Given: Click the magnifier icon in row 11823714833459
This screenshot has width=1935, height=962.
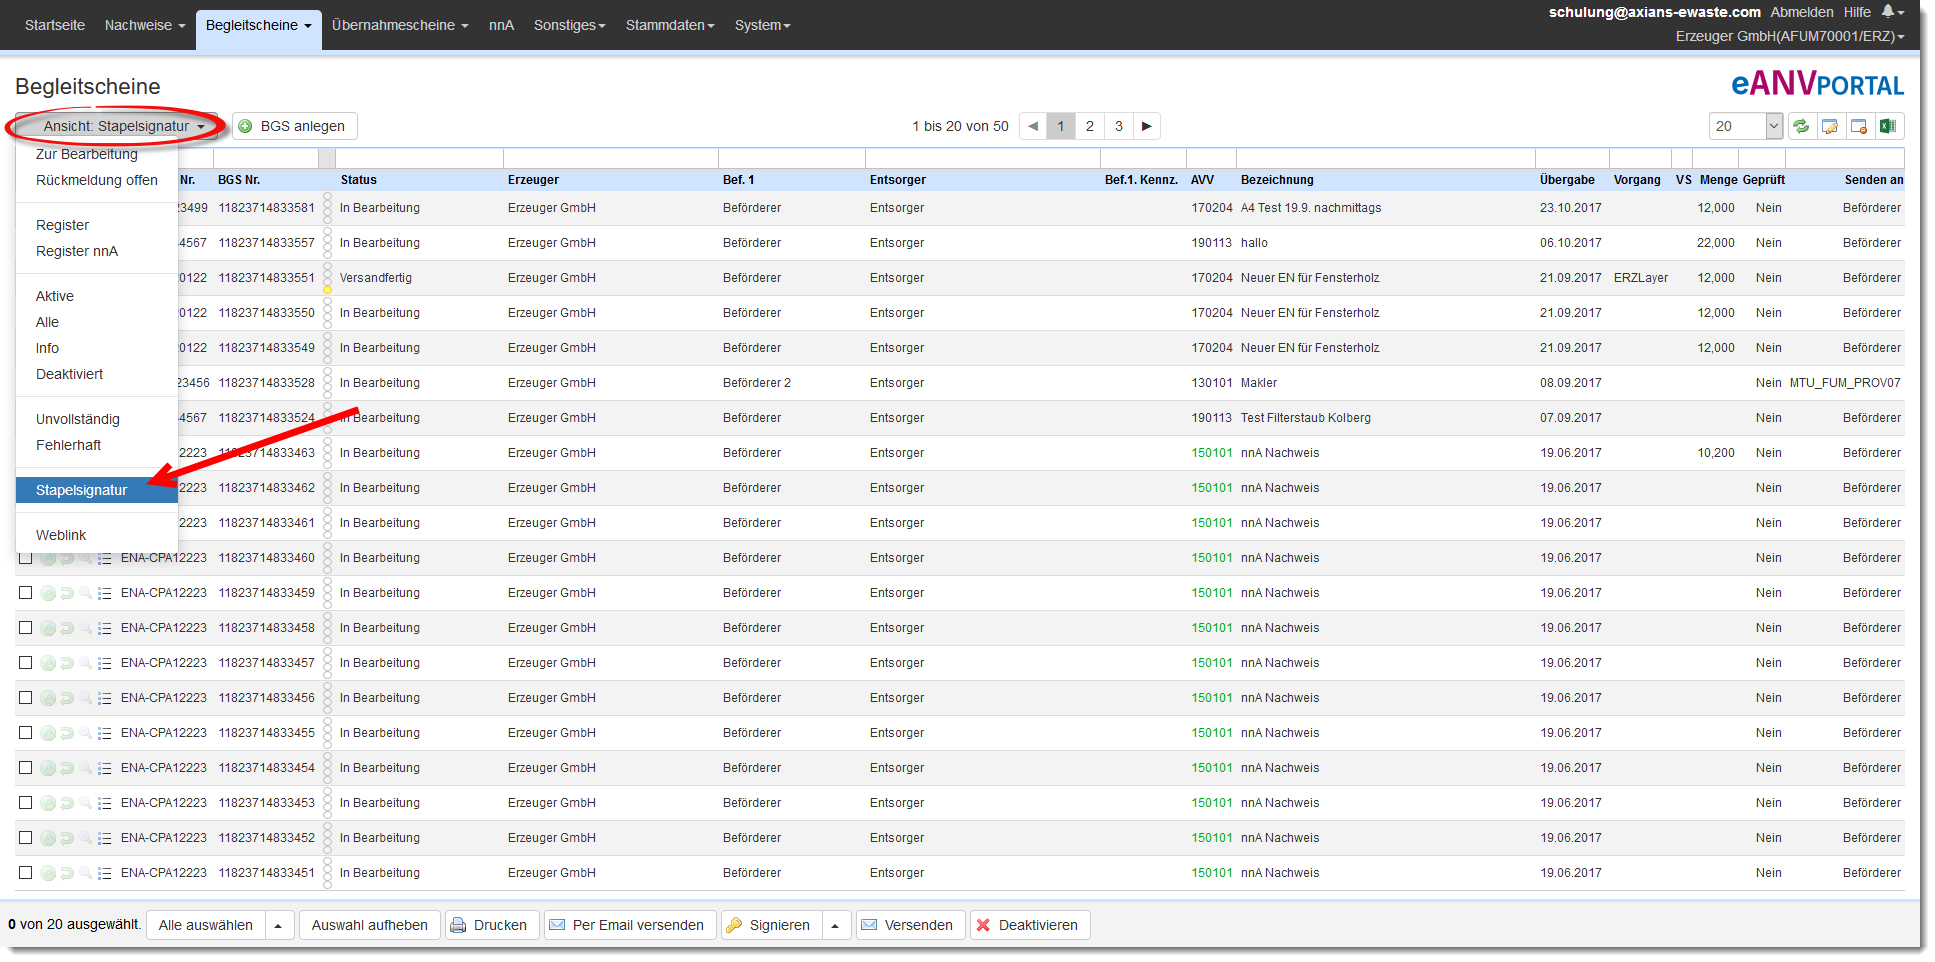Looking at the screenshot, I should tap(85, 593).
